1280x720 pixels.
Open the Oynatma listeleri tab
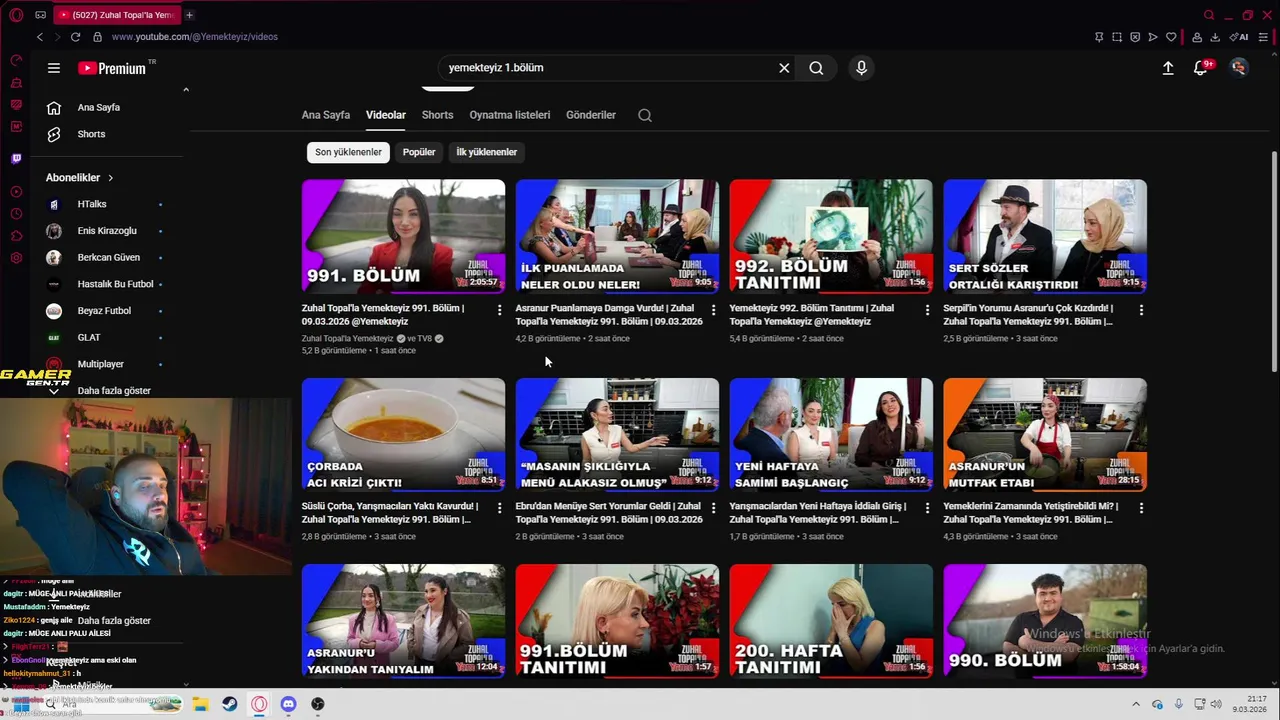(x=510, y=115)
